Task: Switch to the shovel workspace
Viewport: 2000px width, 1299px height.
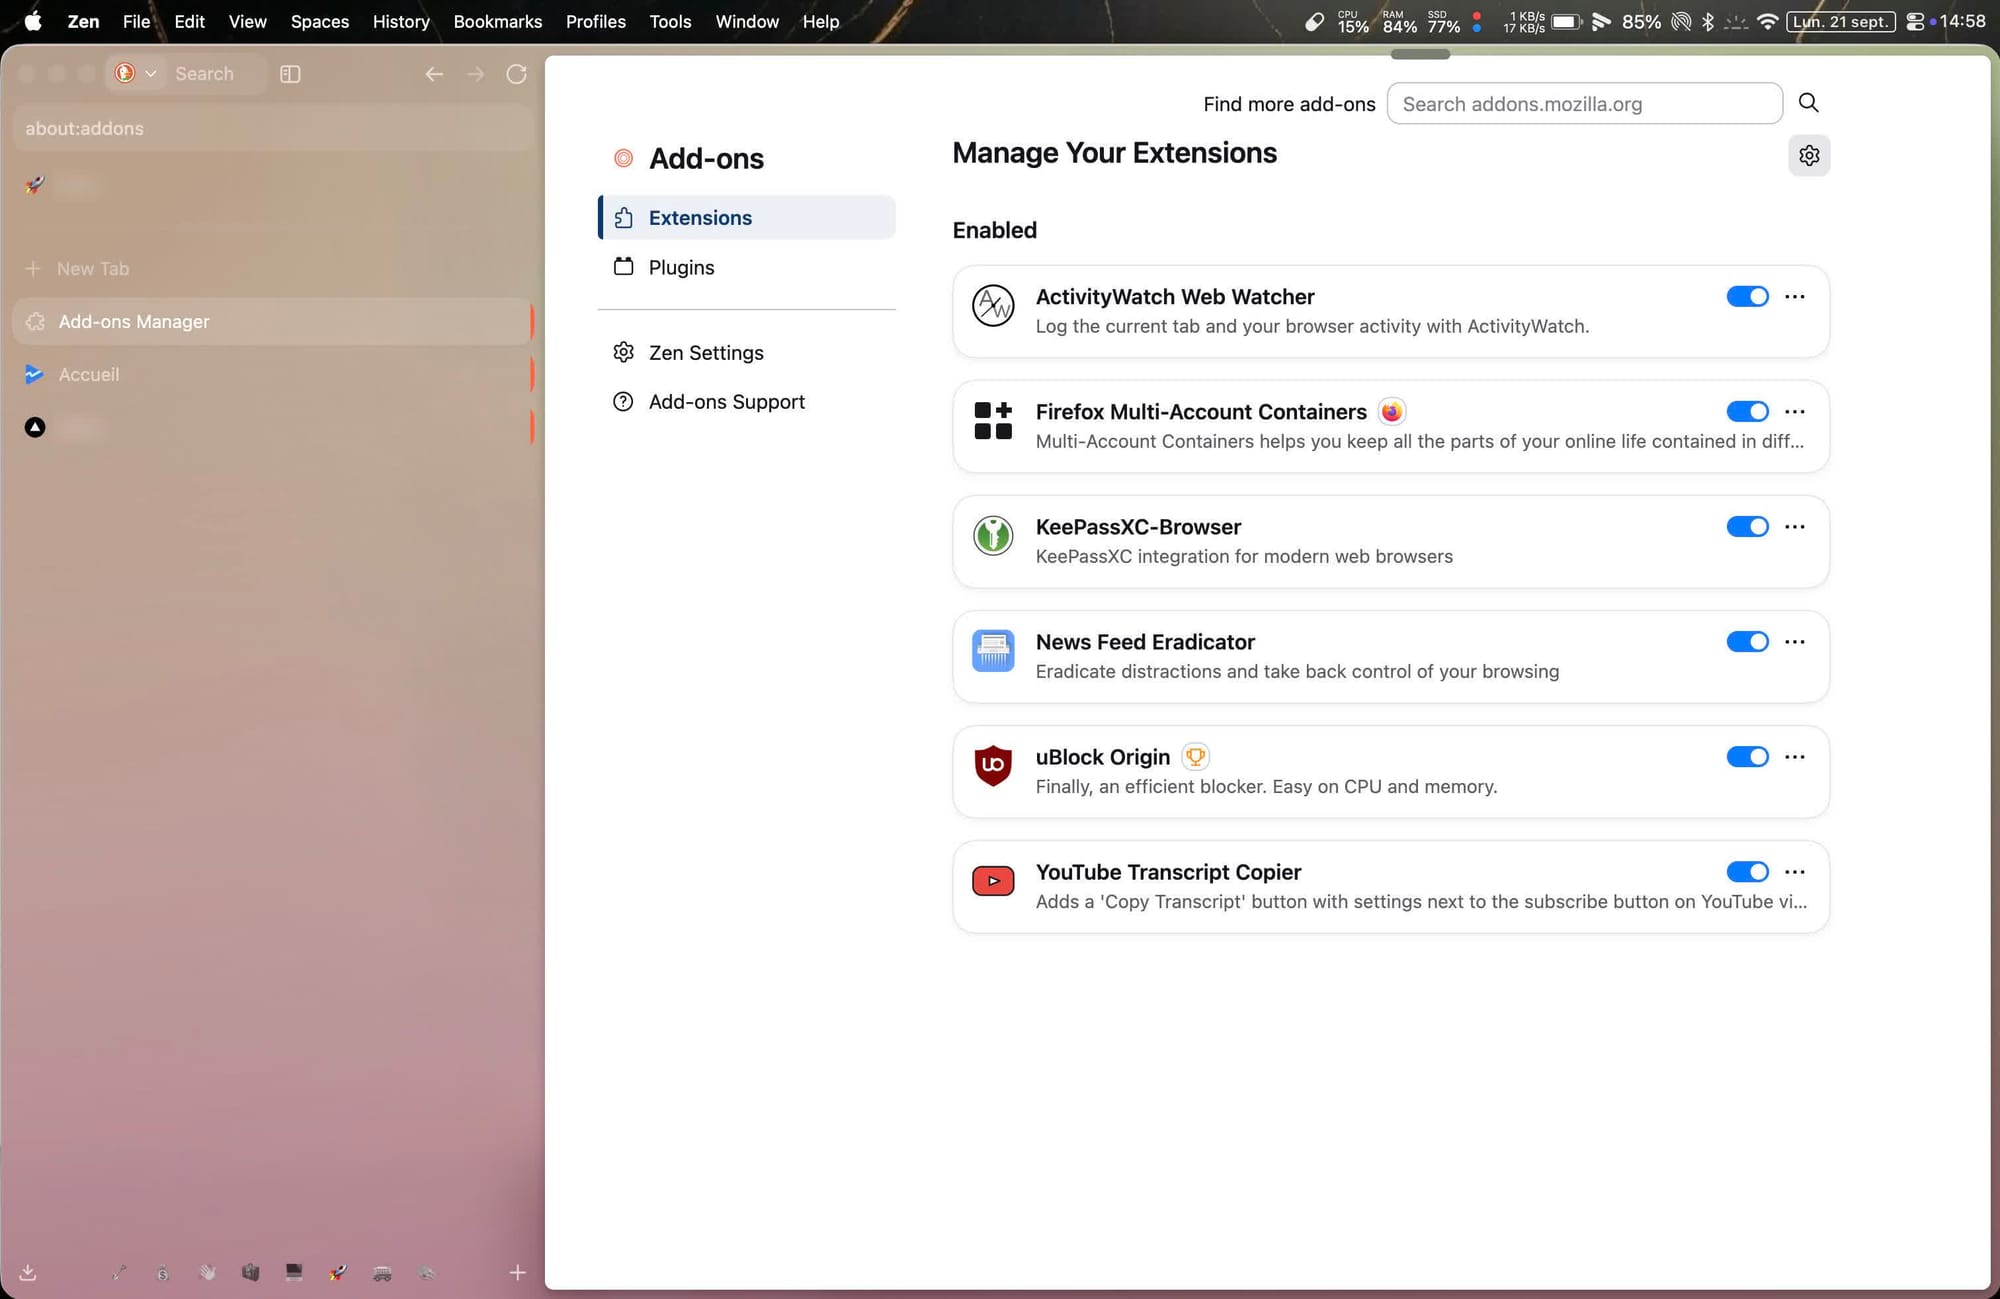Action: [120, 1272]
